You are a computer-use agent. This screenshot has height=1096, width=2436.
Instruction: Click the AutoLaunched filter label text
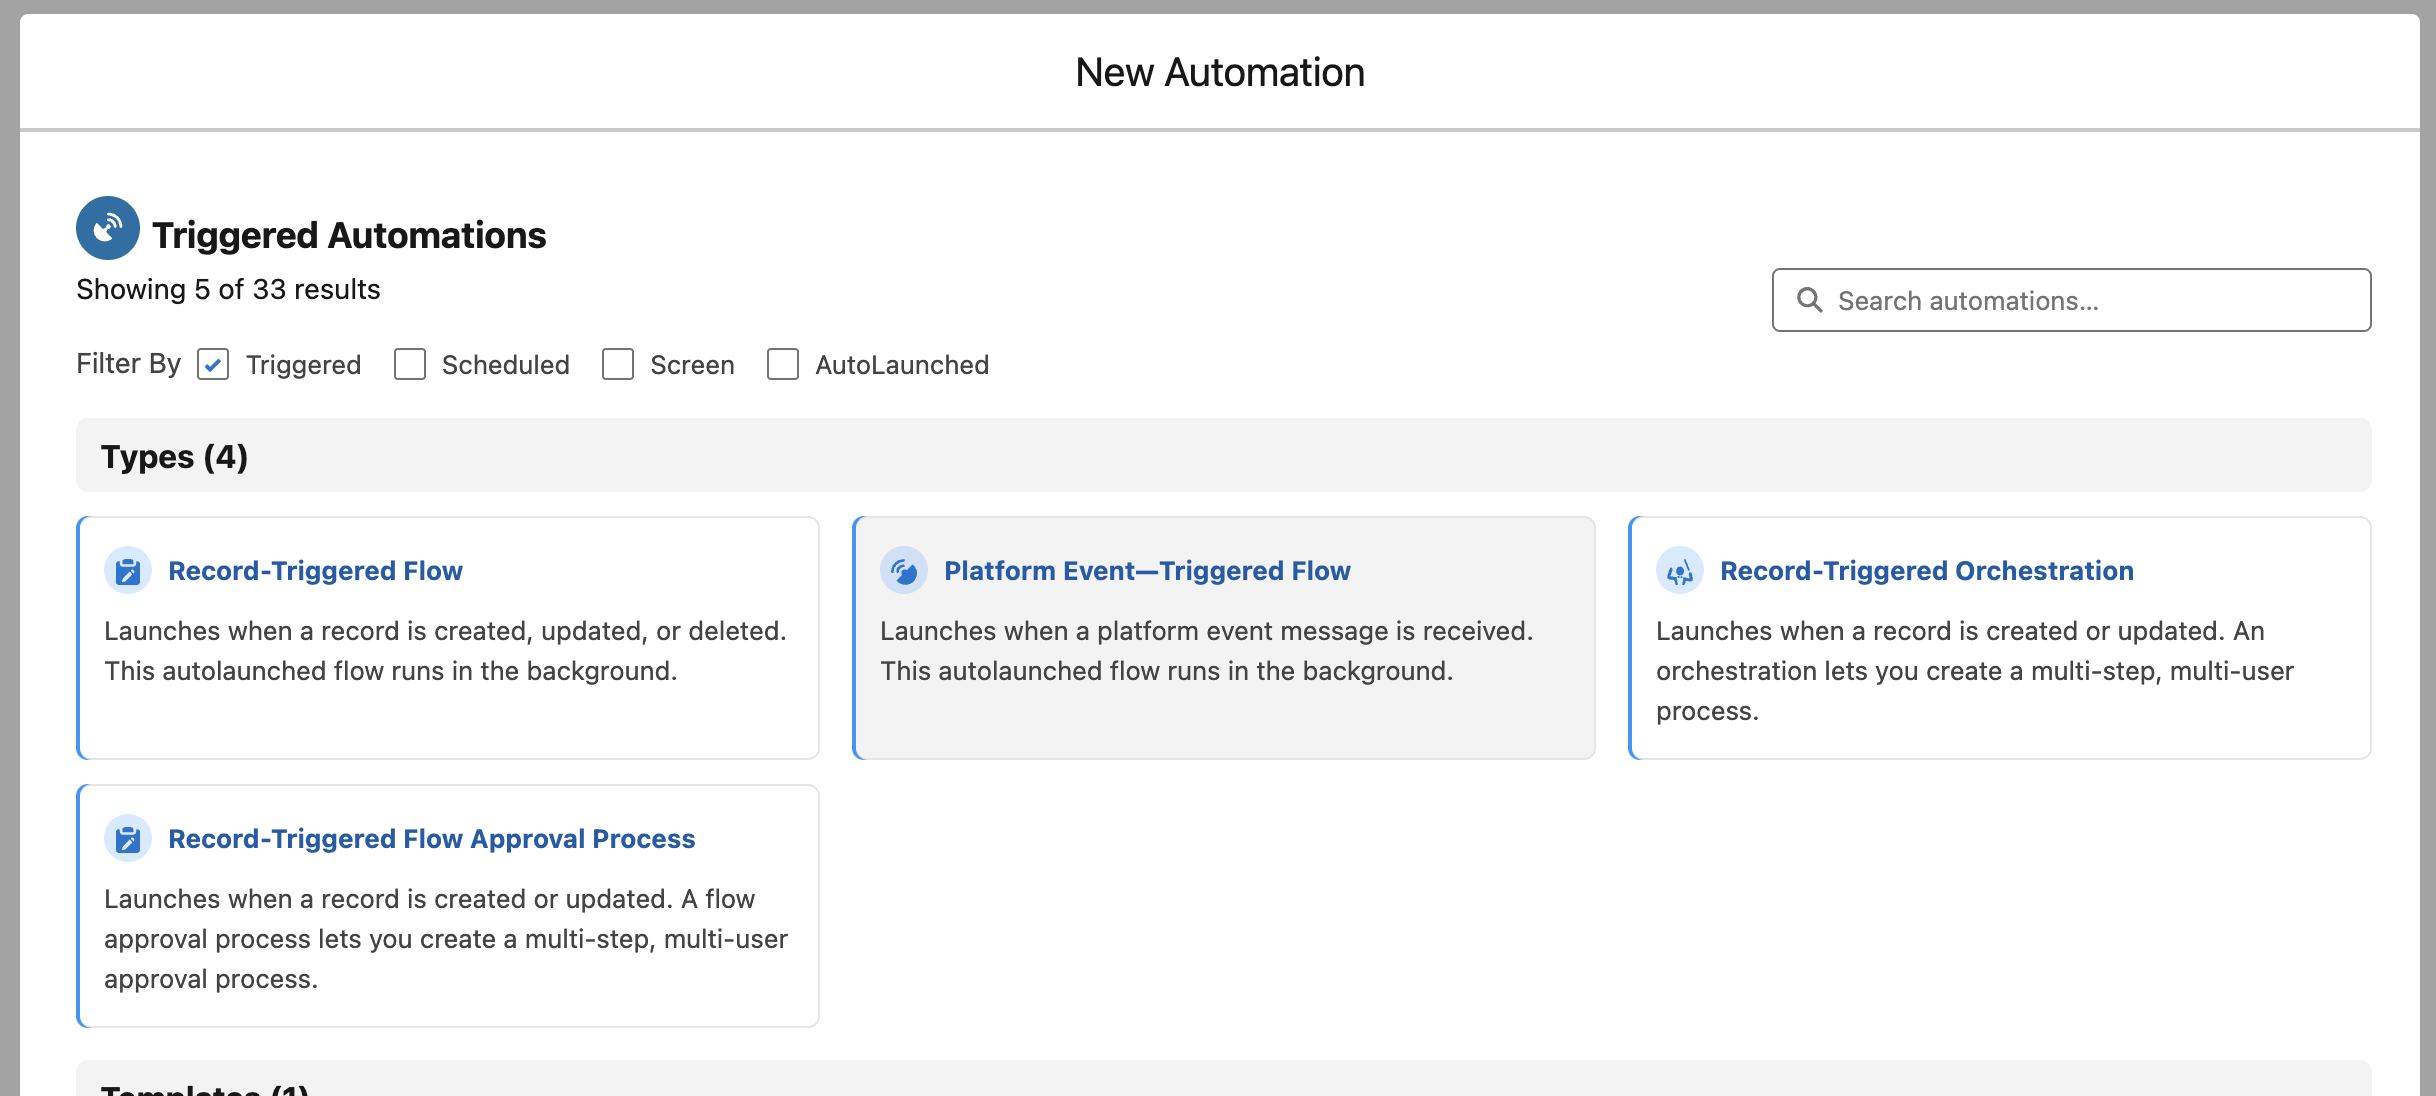[901, 365]
